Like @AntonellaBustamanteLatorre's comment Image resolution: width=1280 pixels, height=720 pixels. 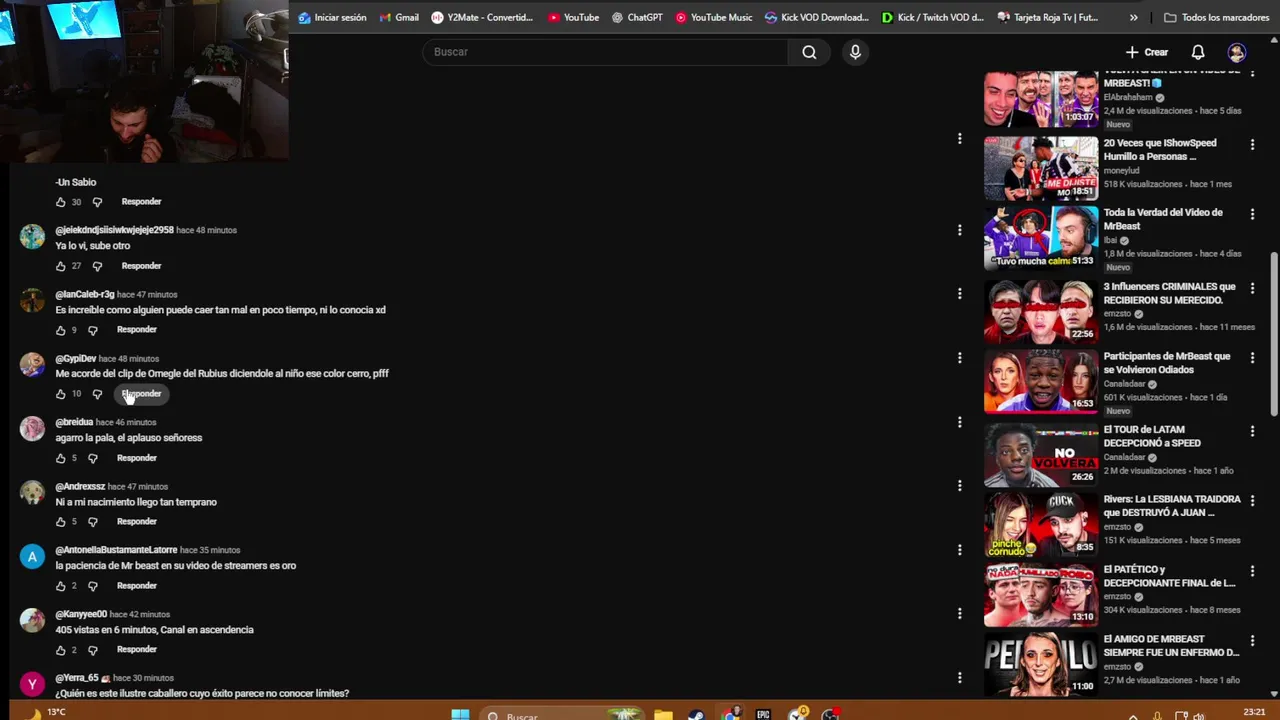coord(61,586)
